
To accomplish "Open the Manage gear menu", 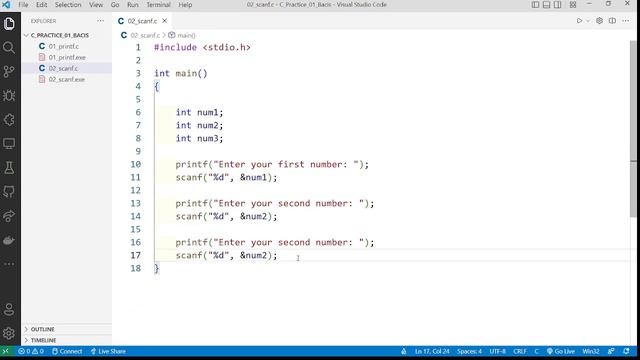I will 9,333.
